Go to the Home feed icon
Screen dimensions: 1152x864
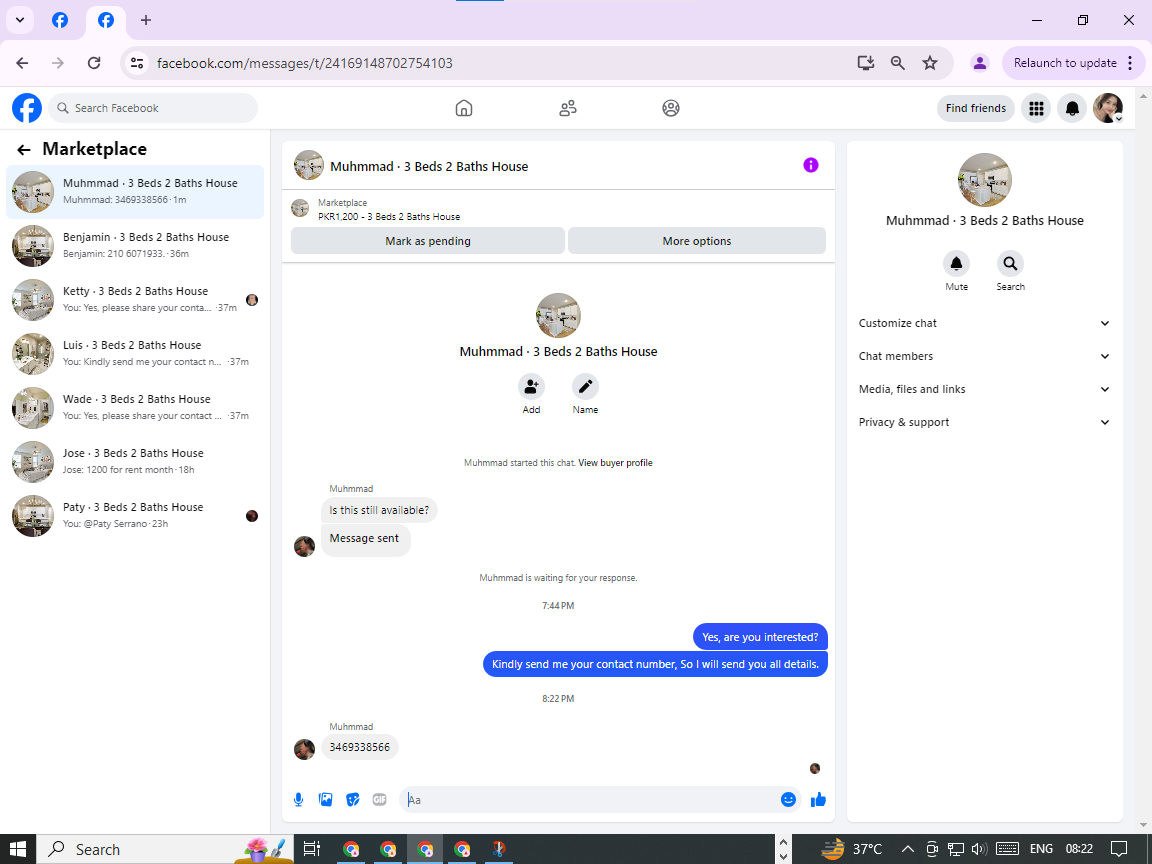[x=464, y=108]
